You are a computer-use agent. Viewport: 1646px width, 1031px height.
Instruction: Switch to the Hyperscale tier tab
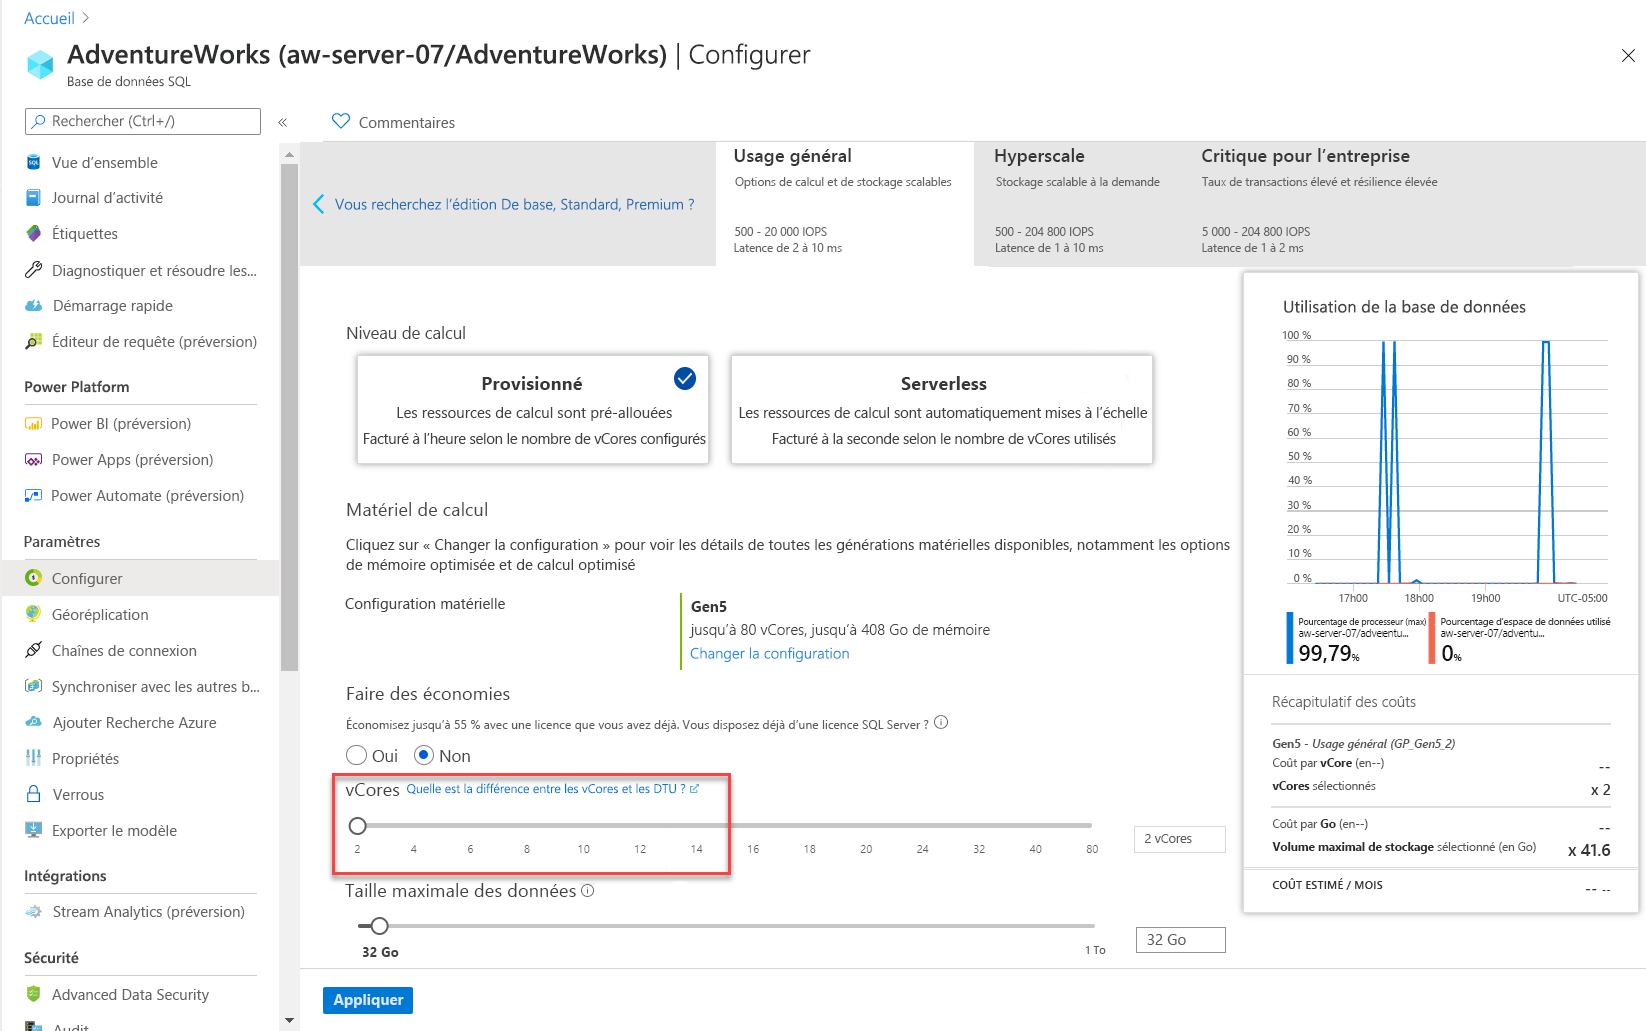click(1078, 204)
